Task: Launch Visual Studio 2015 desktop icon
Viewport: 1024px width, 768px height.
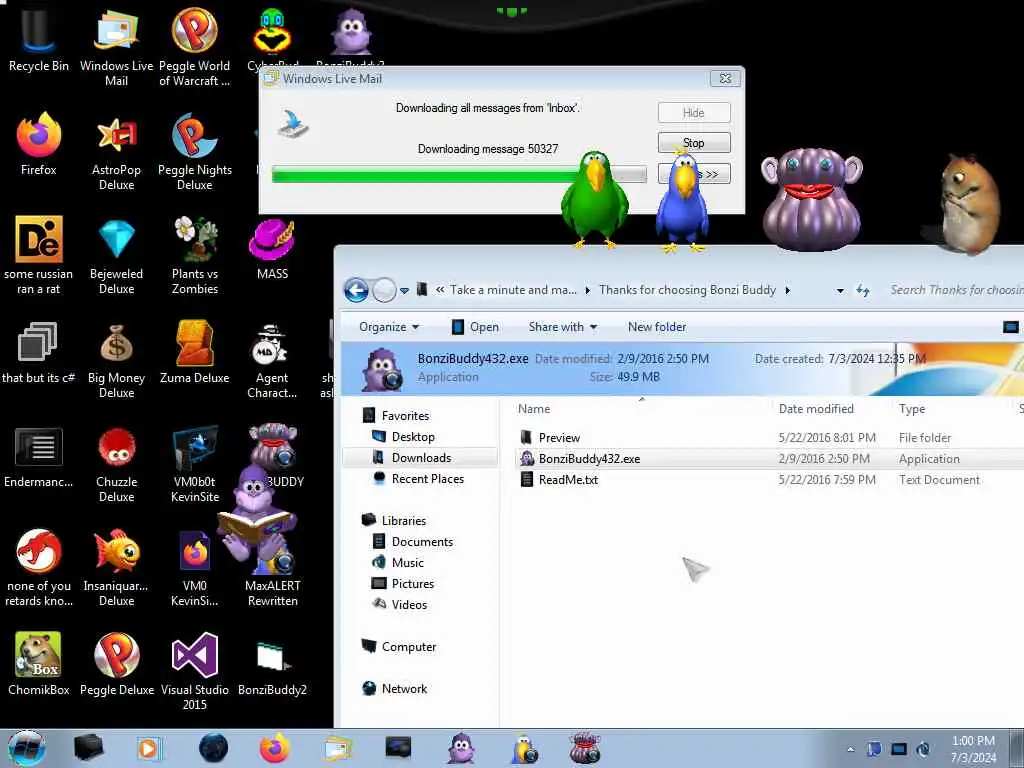Action: pos(195,671)
